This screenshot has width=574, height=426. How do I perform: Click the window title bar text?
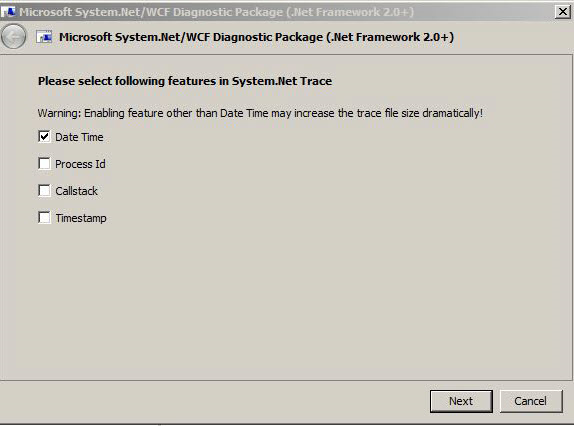216,12
